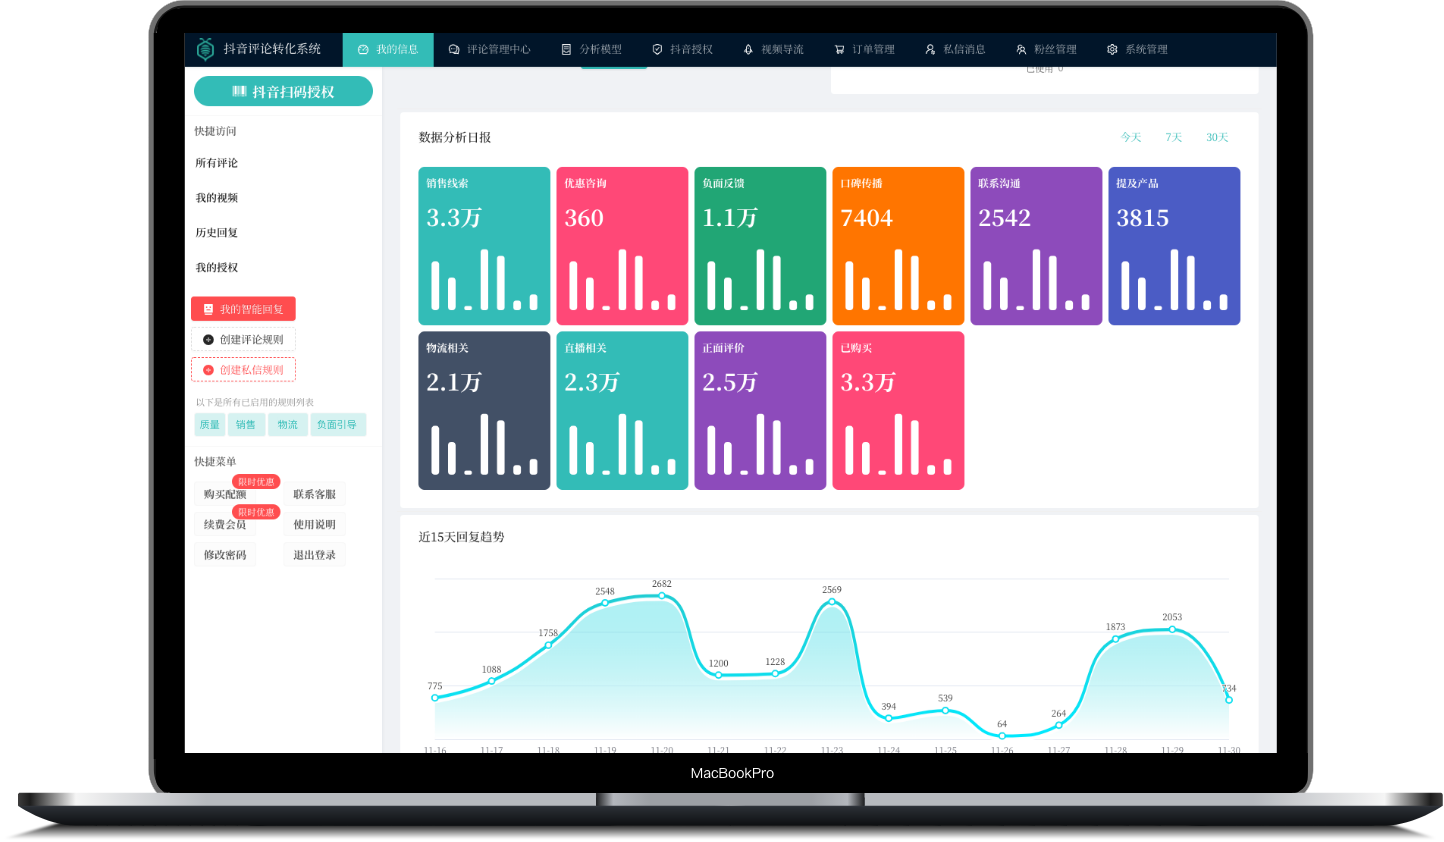Click the 销售 rule tag
This screenshot has width=1444, height=842.
246,425
